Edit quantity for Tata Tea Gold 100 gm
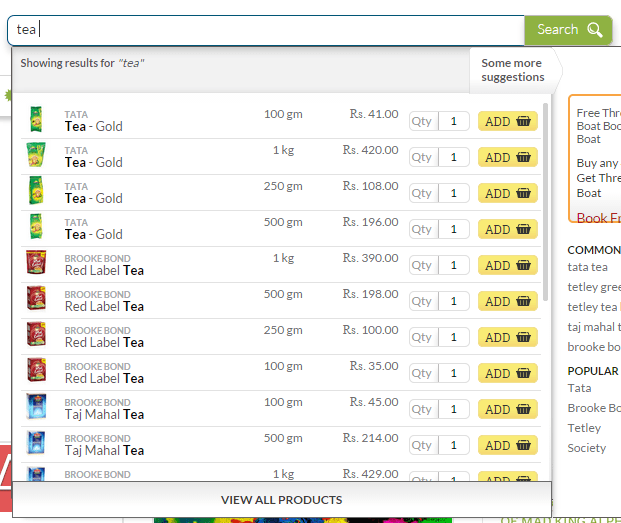The height and width of the screenshot is (523, 621). click(454, 121)
